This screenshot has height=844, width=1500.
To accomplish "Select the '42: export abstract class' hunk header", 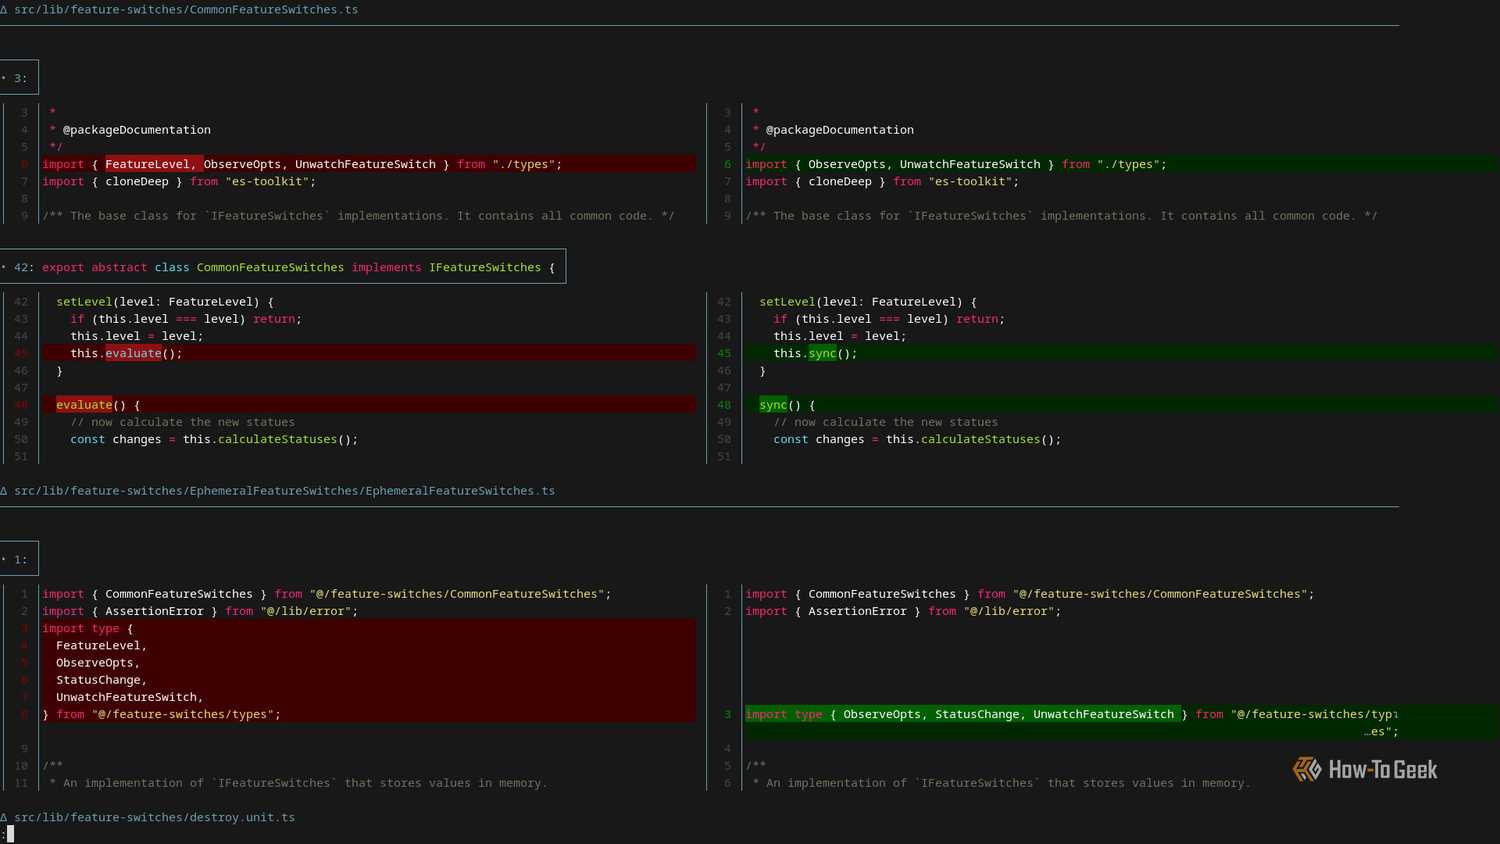I will 283,267.
